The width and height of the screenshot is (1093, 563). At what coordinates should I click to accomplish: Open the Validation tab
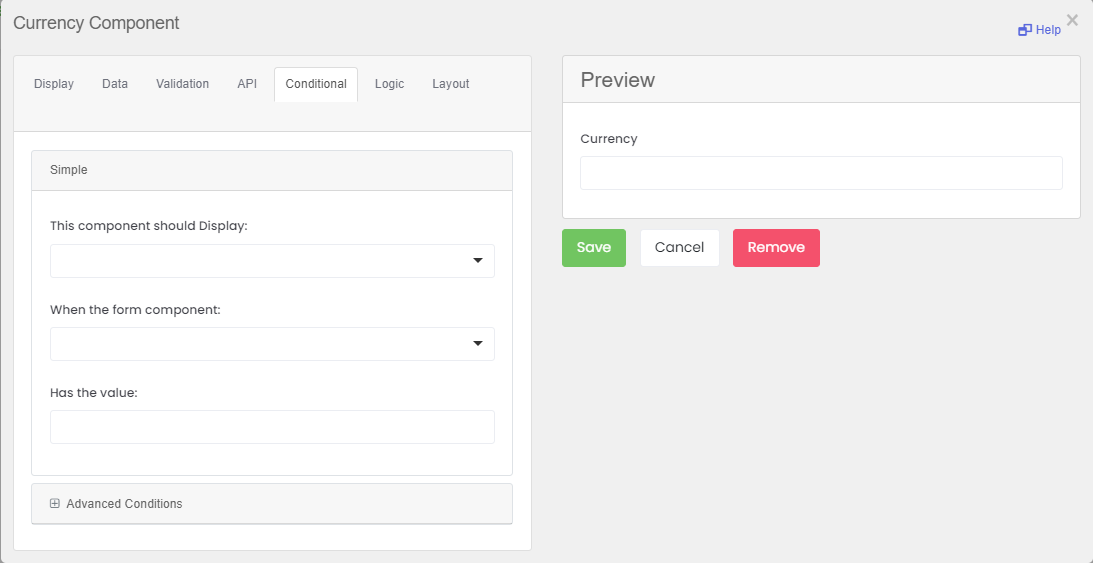click(183, 84)
